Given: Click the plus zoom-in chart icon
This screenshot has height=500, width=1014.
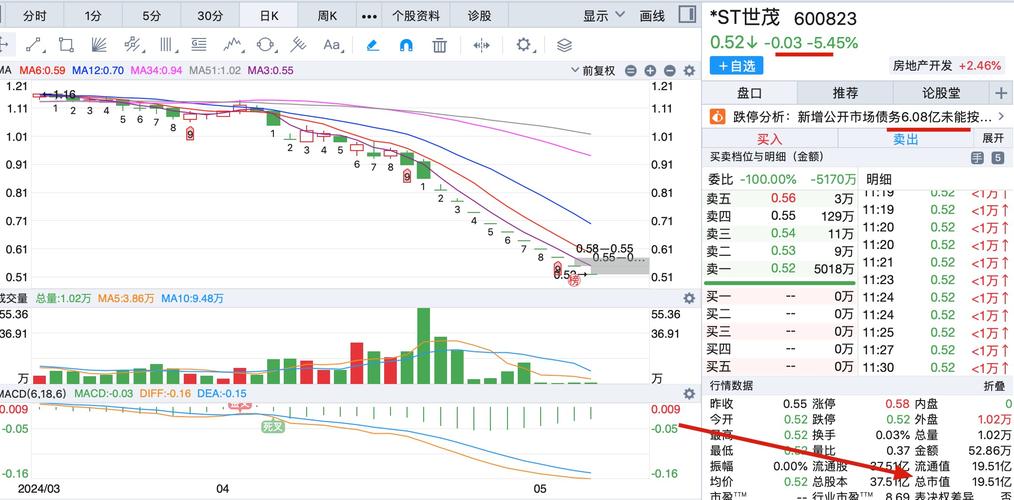Looking at the screenshot, I should coord(650,71).
